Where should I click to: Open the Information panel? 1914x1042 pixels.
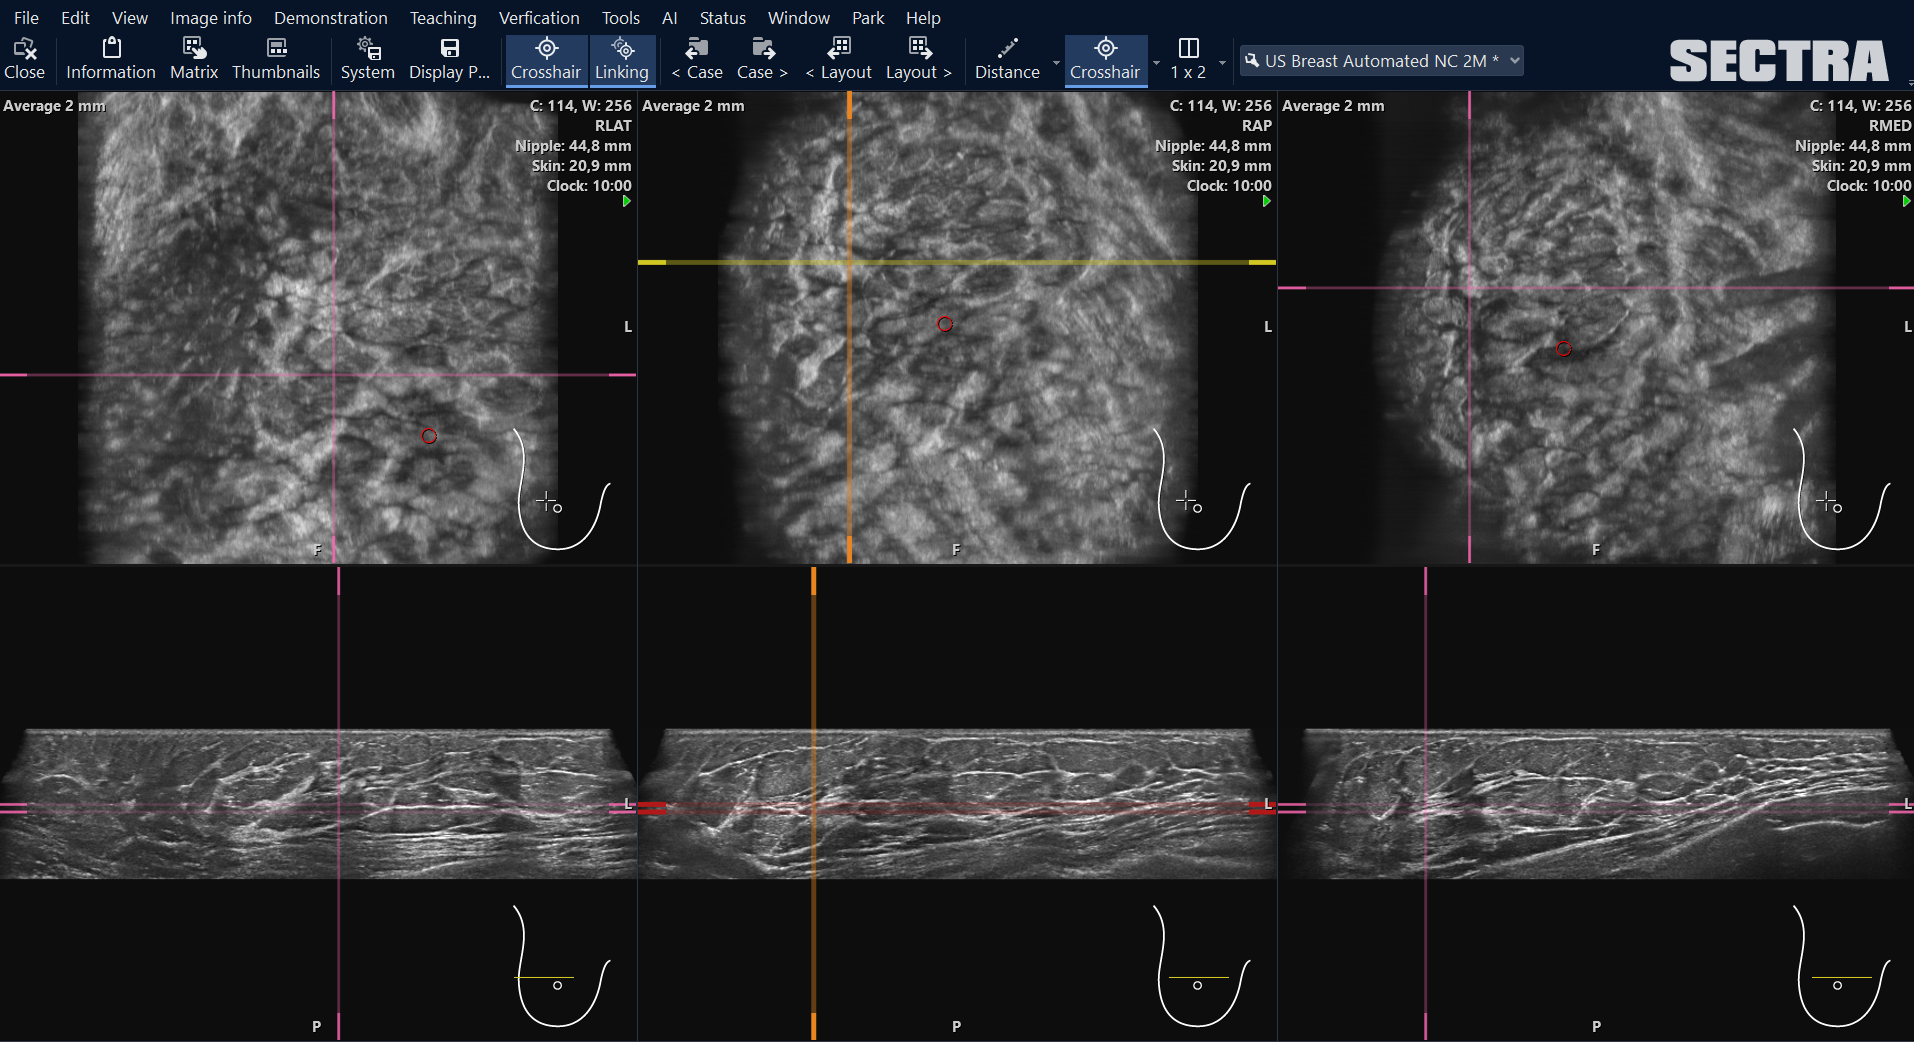(x=110, y=59)
